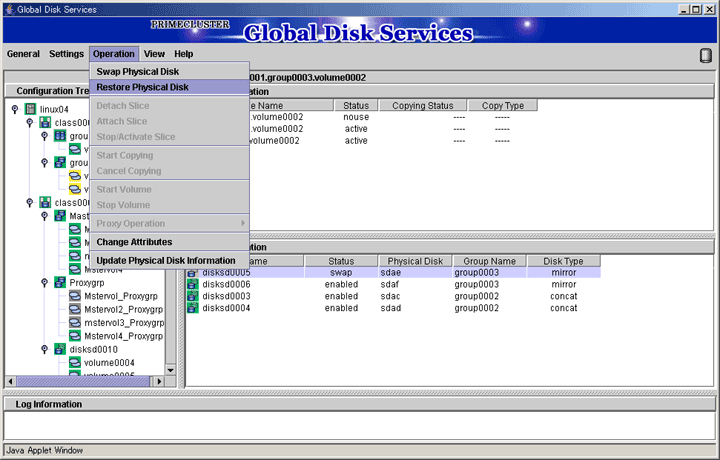Click the disksd0003 disk icon in table

tap(192, 296)
